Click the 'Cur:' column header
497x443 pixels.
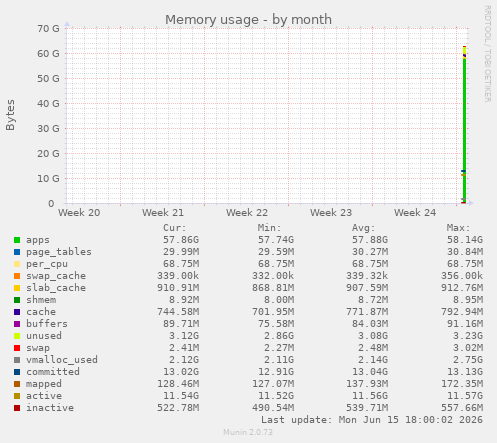pyautogui.click(x=175, y=228)
